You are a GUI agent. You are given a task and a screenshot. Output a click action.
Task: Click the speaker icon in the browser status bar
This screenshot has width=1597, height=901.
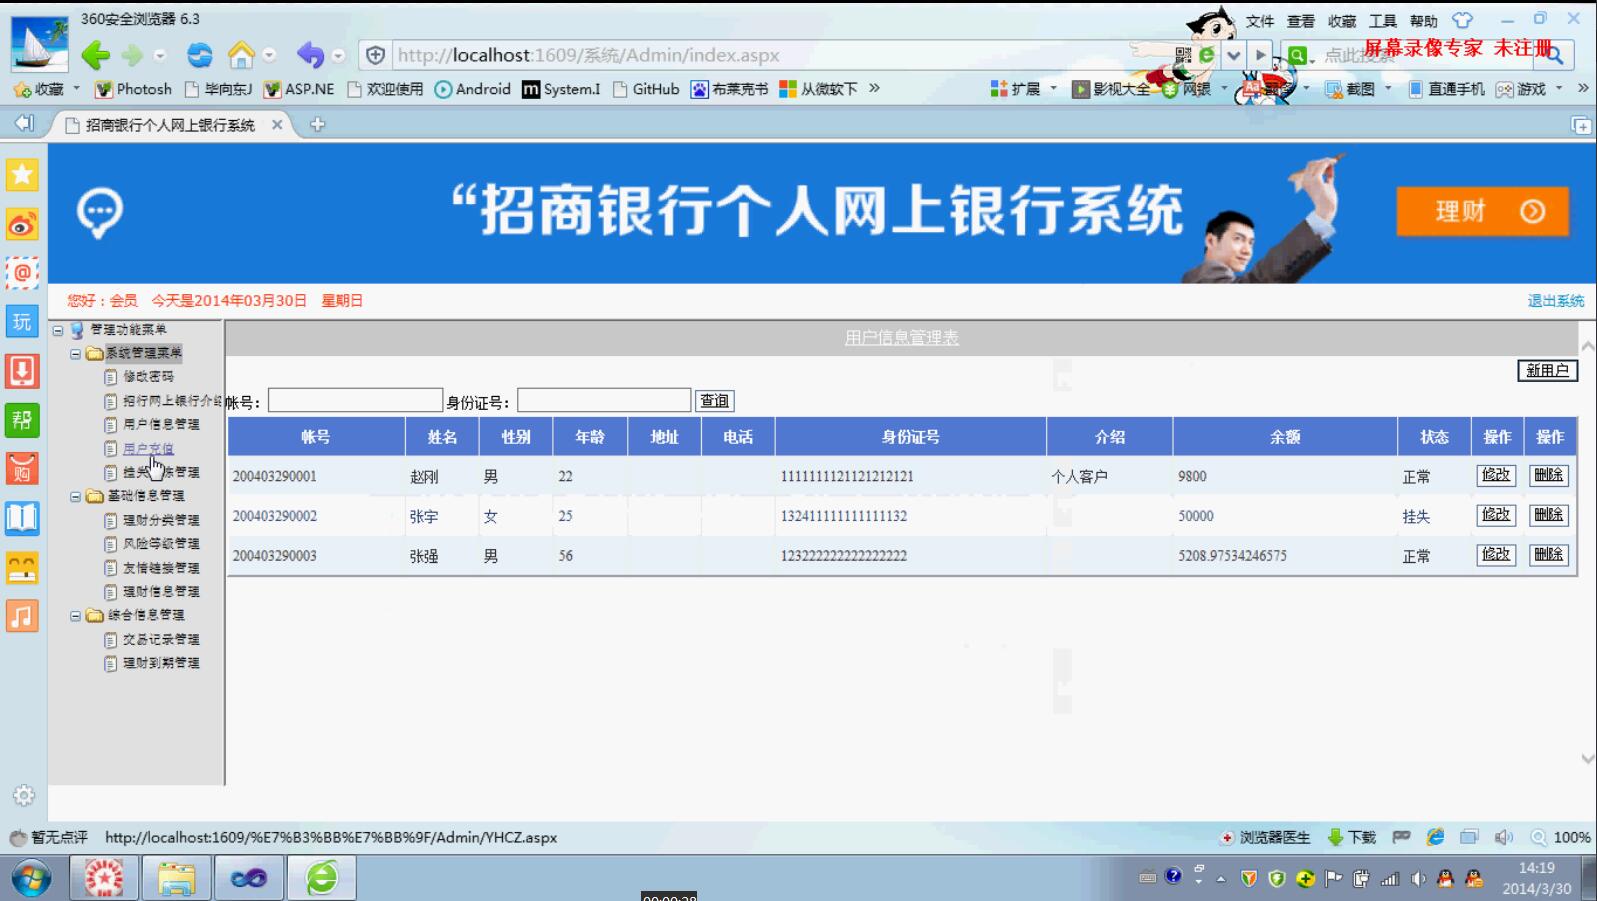pos(1503,837)
